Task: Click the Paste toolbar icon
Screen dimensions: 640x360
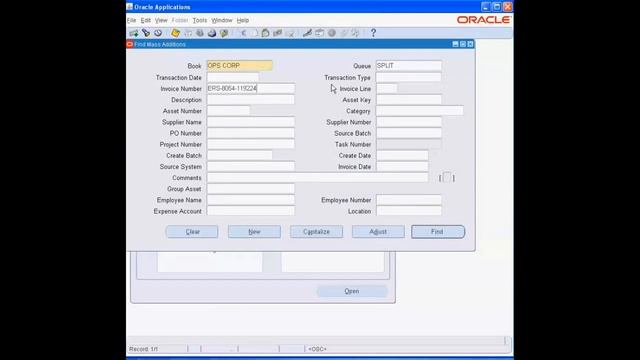Action: 265,33
